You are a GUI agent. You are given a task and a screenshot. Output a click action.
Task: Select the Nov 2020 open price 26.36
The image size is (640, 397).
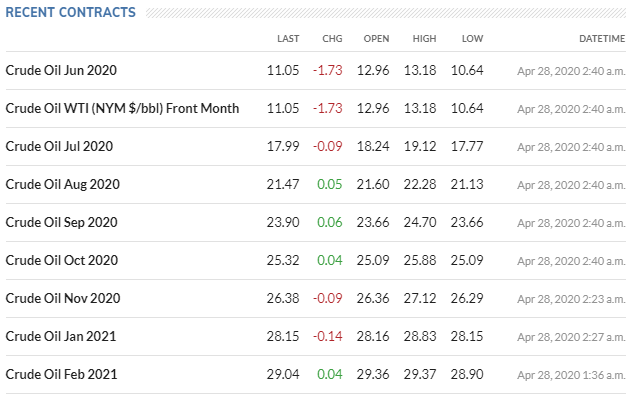373,298
